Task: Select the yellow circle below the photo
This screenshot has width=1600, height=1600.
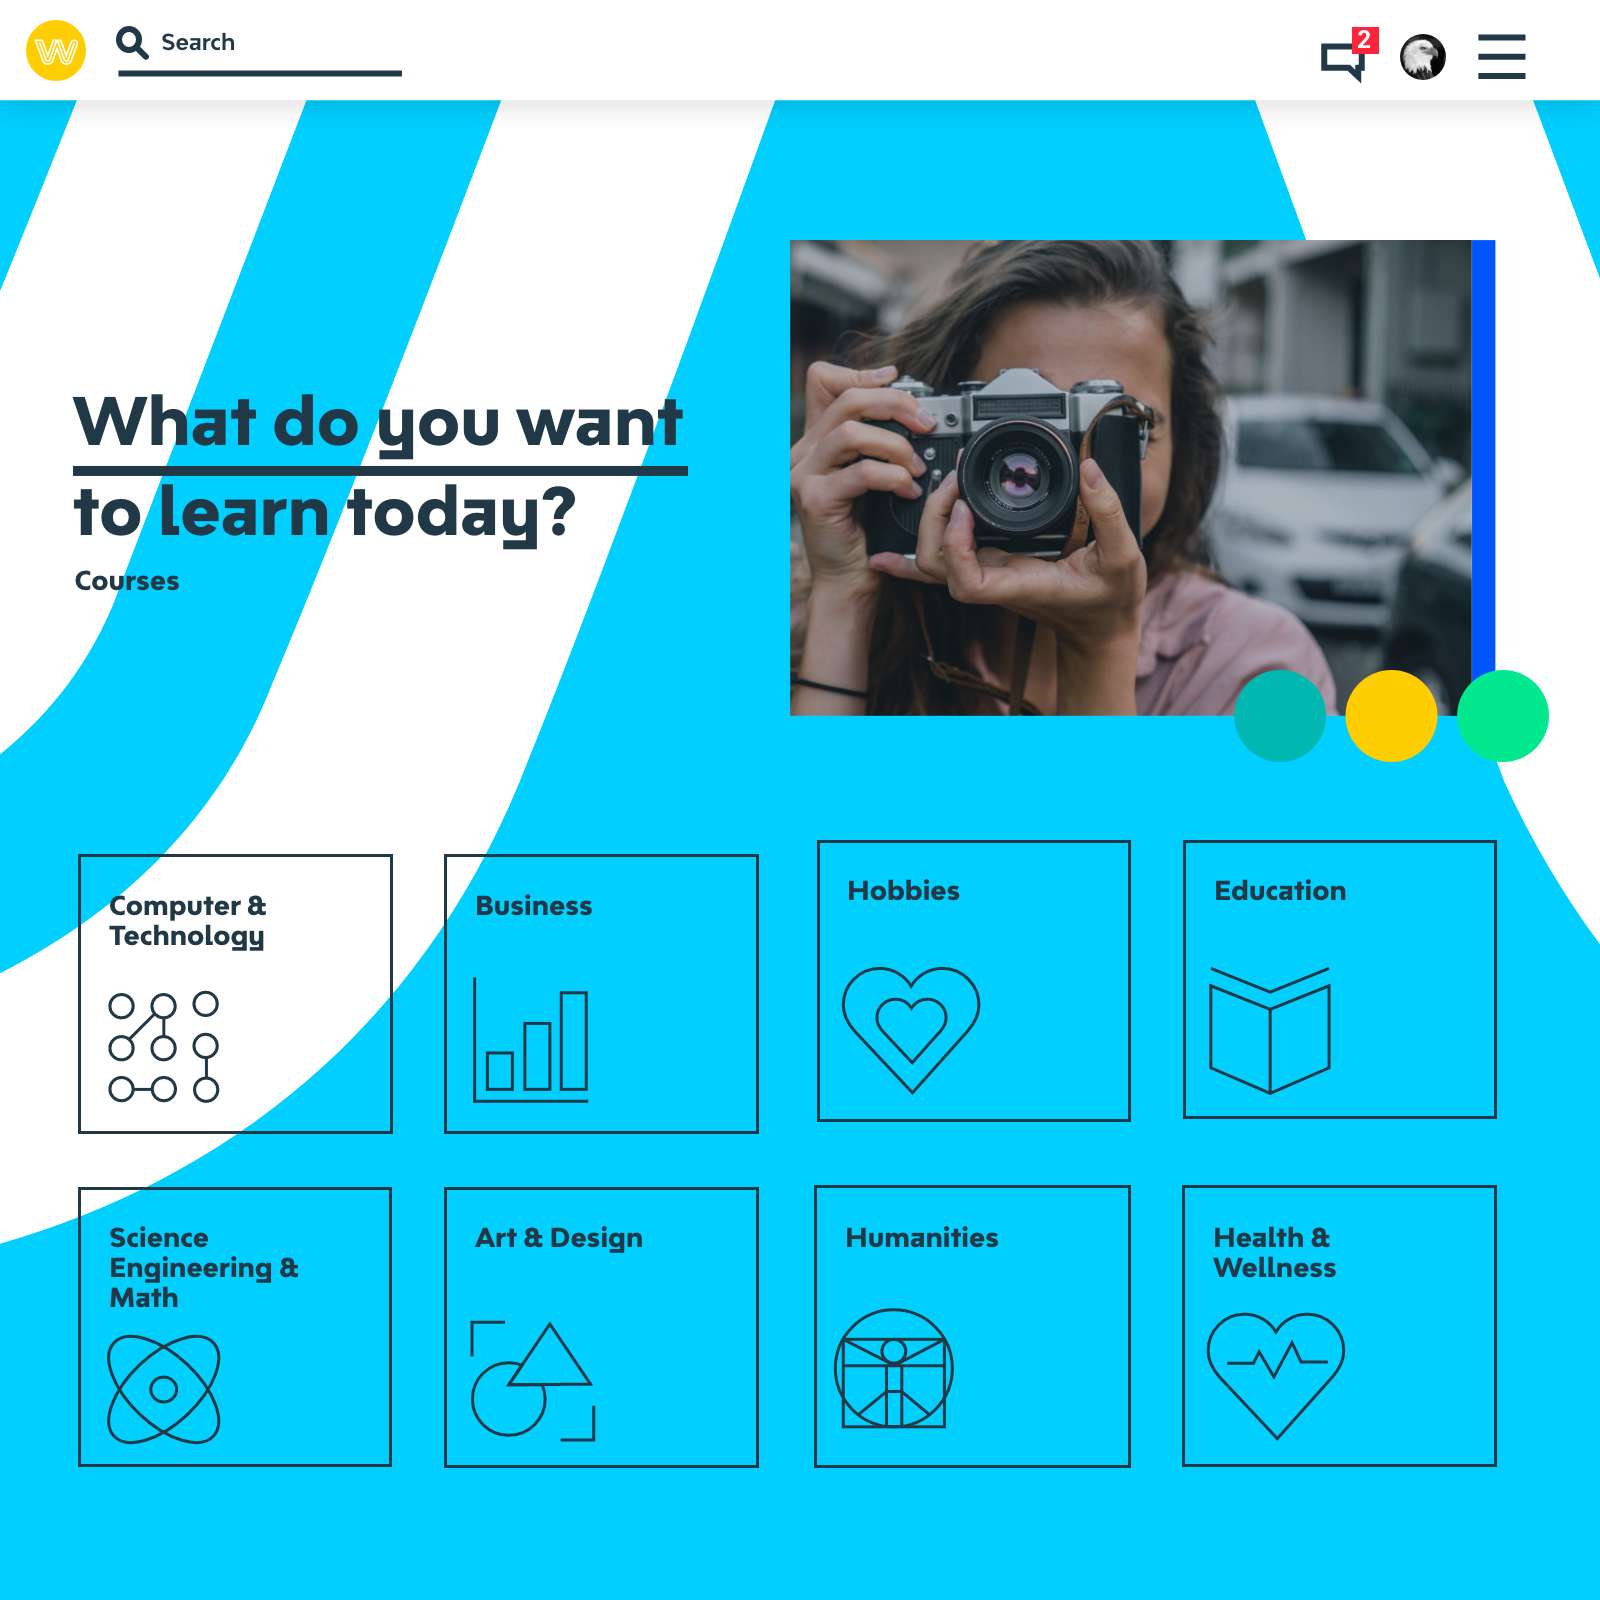Action: tap(1391, 716)
